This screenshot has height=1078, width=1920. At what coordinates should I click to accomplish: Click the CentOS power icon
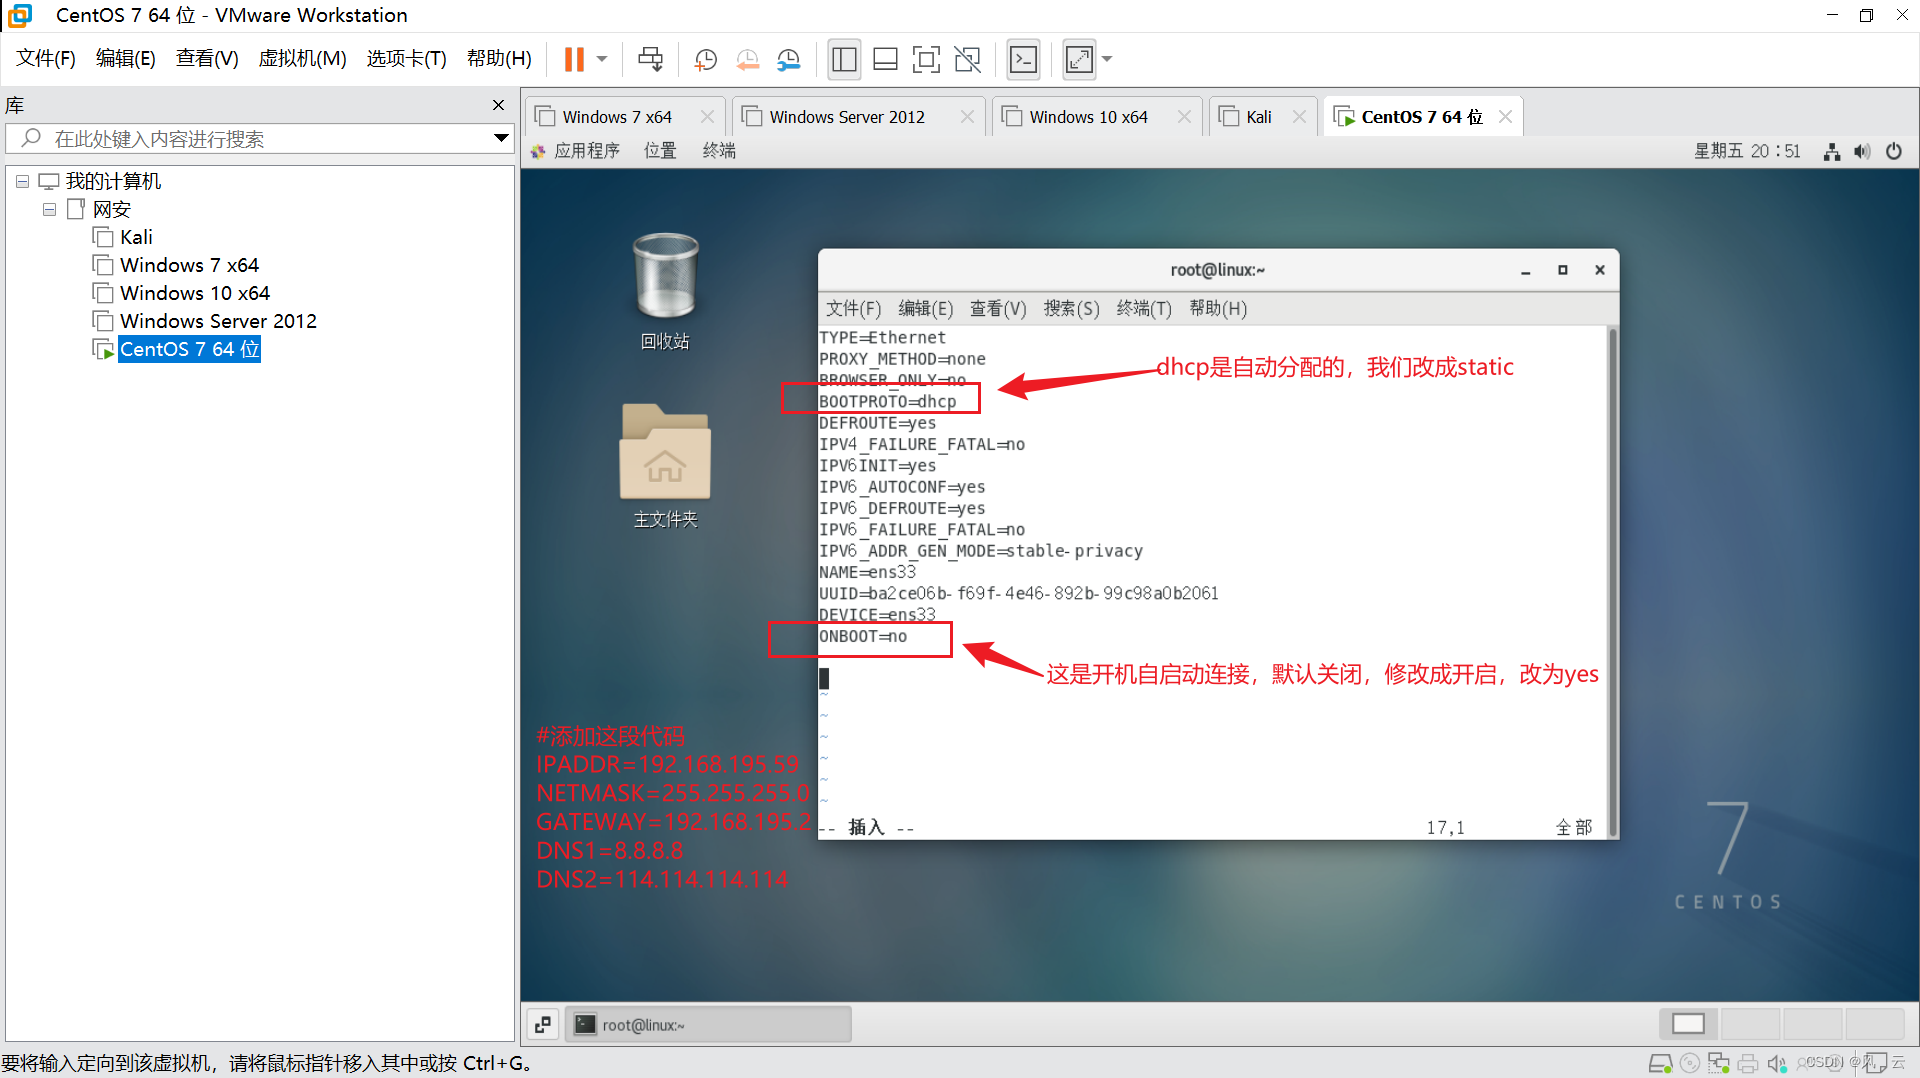click(x=1894, y=151)
